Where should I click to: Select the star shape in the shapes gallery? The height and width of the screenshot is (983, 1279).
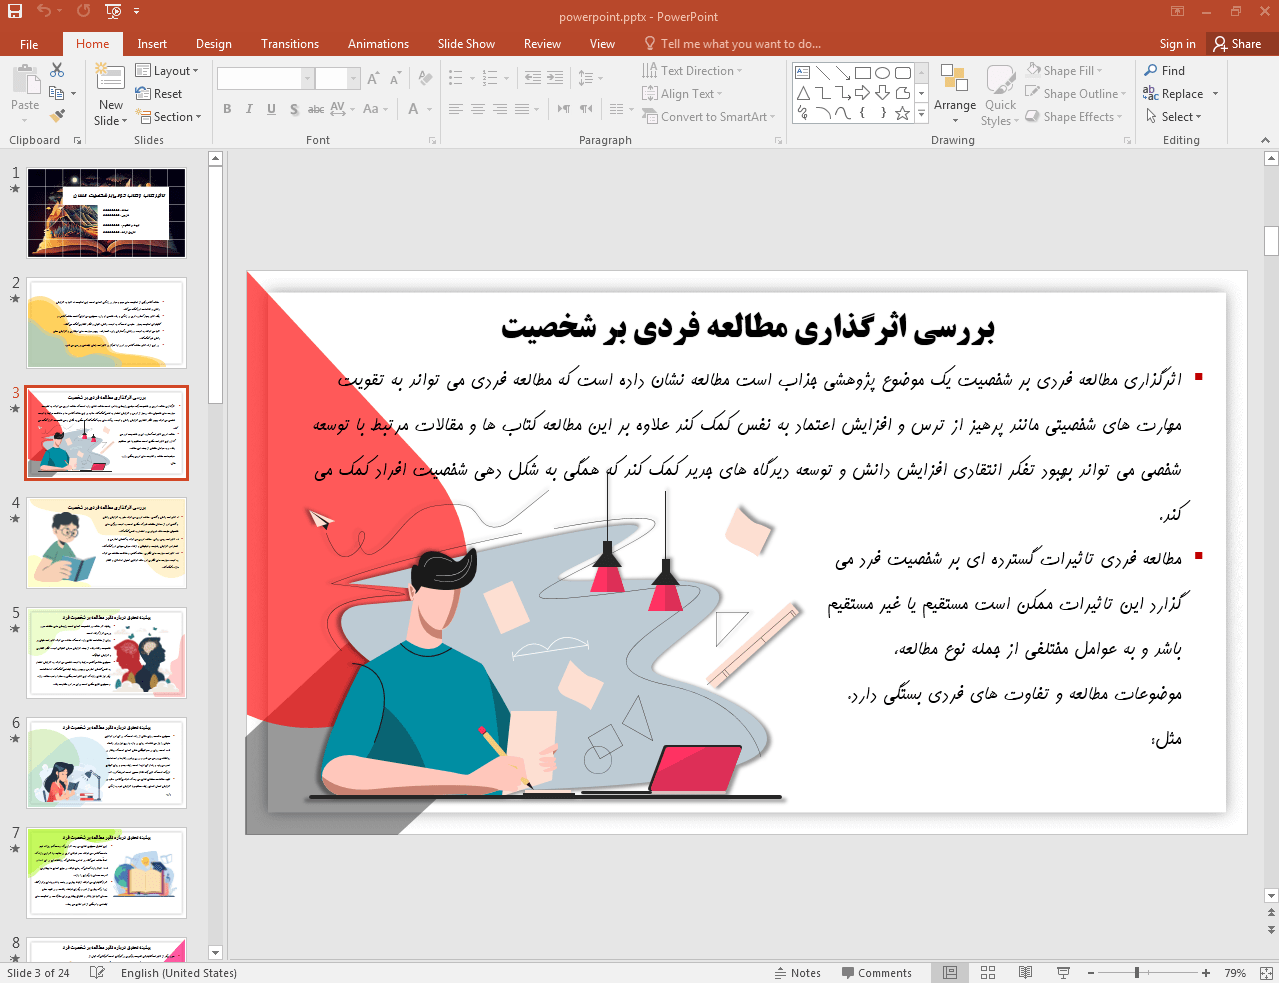(x=902, y=113)
